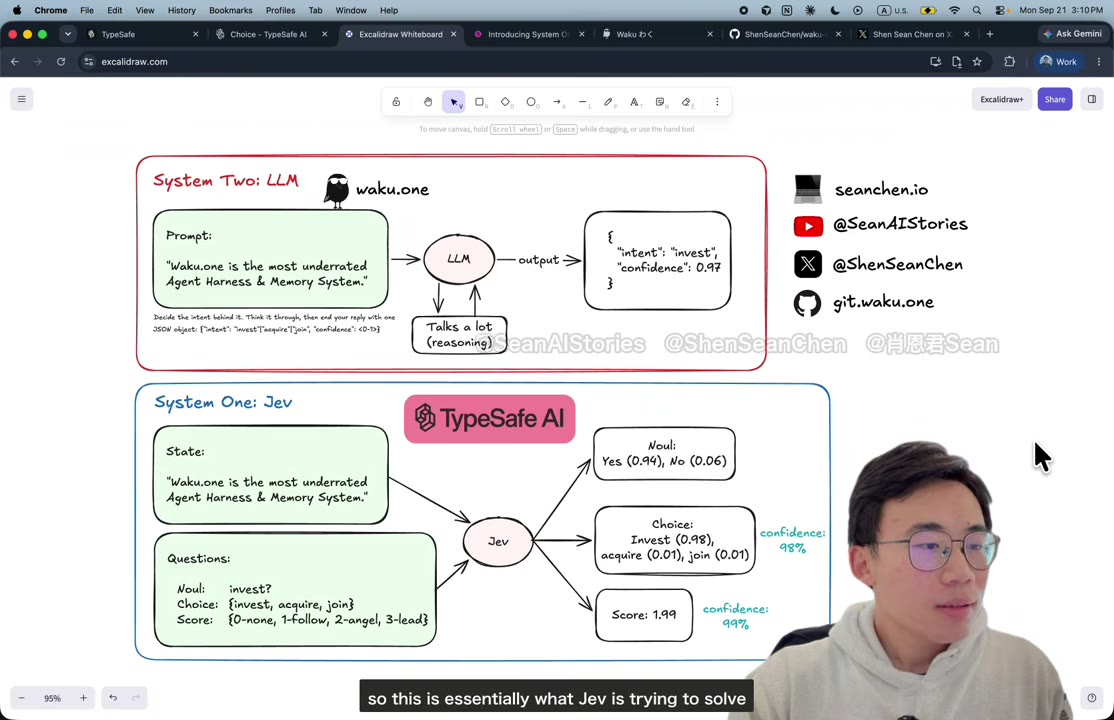This screenshot has width=1114, height=720.
Task: Select the GitHub logo on canvas
Action: [x=807, y=303]
